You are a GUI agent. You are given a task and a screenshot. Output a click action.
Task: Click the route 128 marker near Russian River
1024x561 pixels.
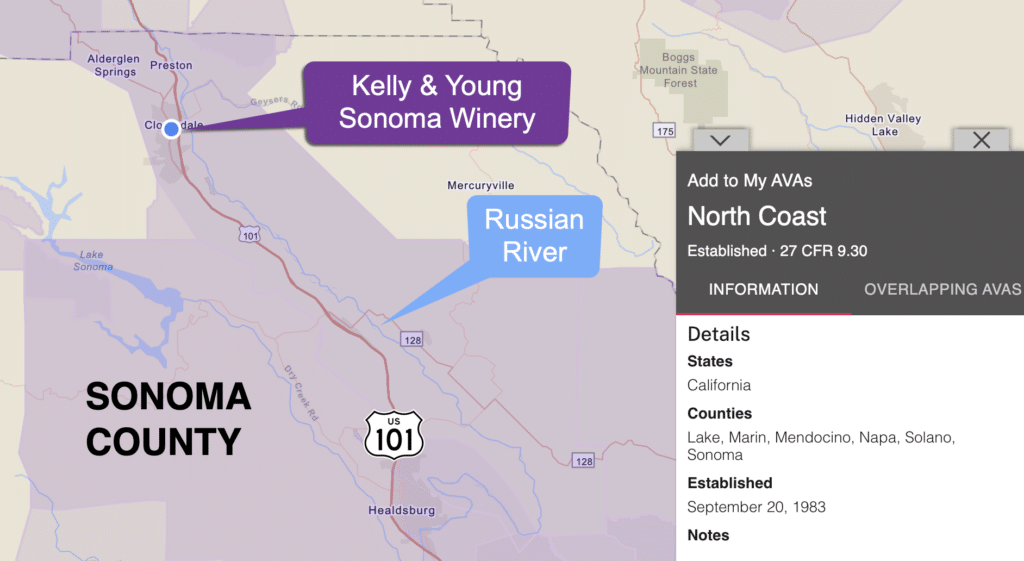[412, 341]
